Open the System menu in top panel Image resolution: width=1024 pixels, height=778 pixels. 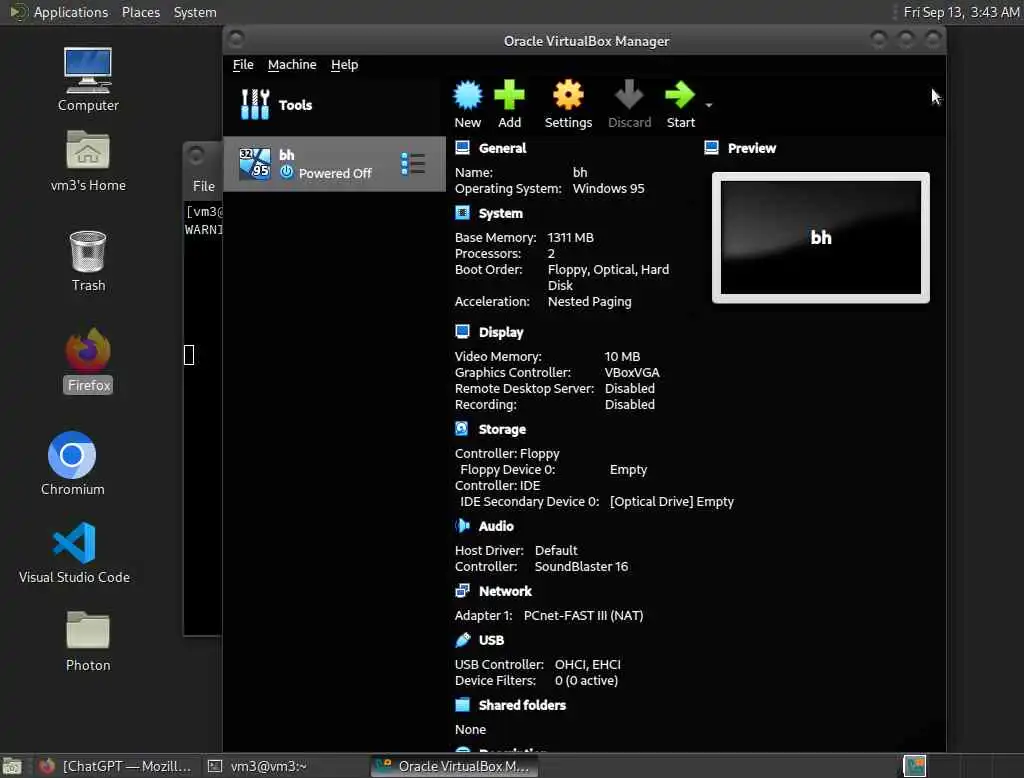[x=195, y=12]
